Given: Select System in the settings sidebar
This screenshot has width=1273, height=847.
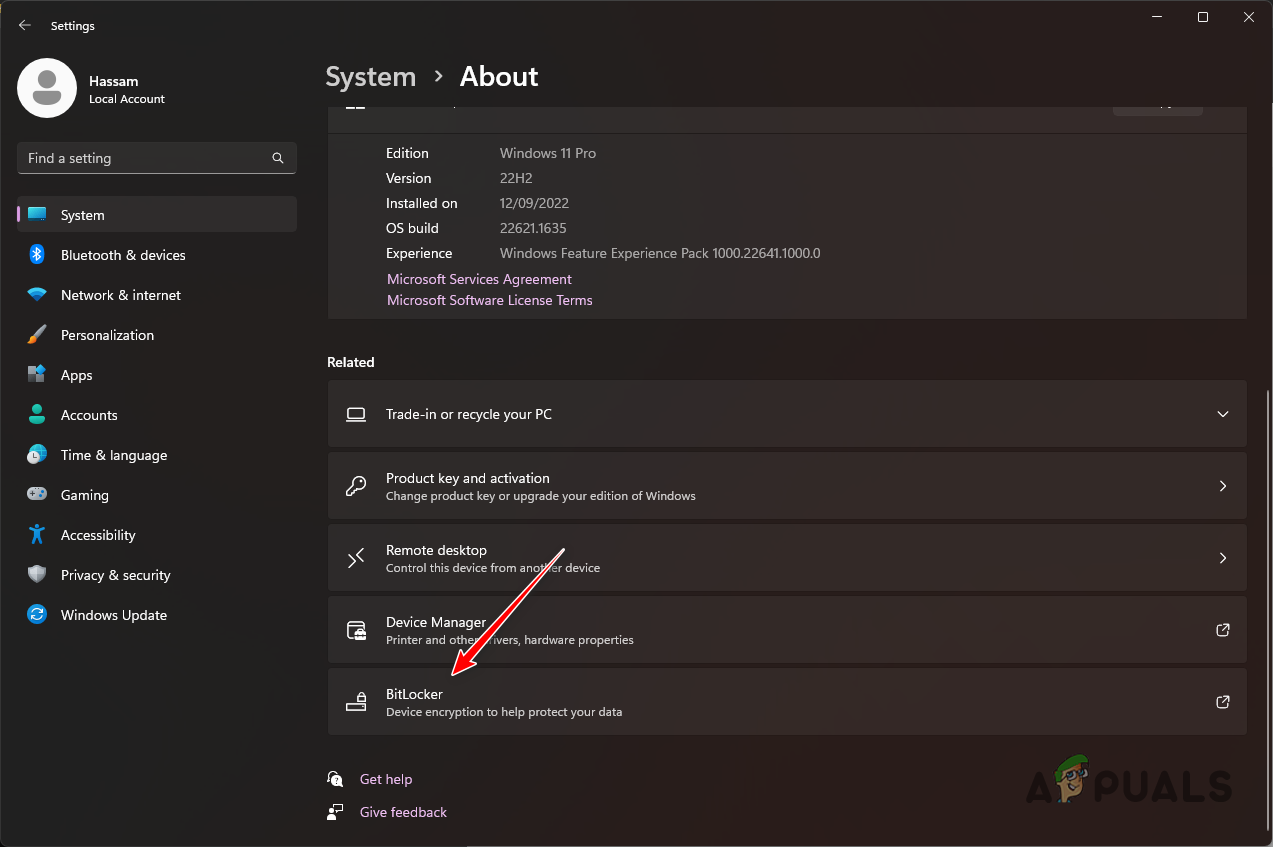Looking at the screenshot, I should (x=82, y=214).
